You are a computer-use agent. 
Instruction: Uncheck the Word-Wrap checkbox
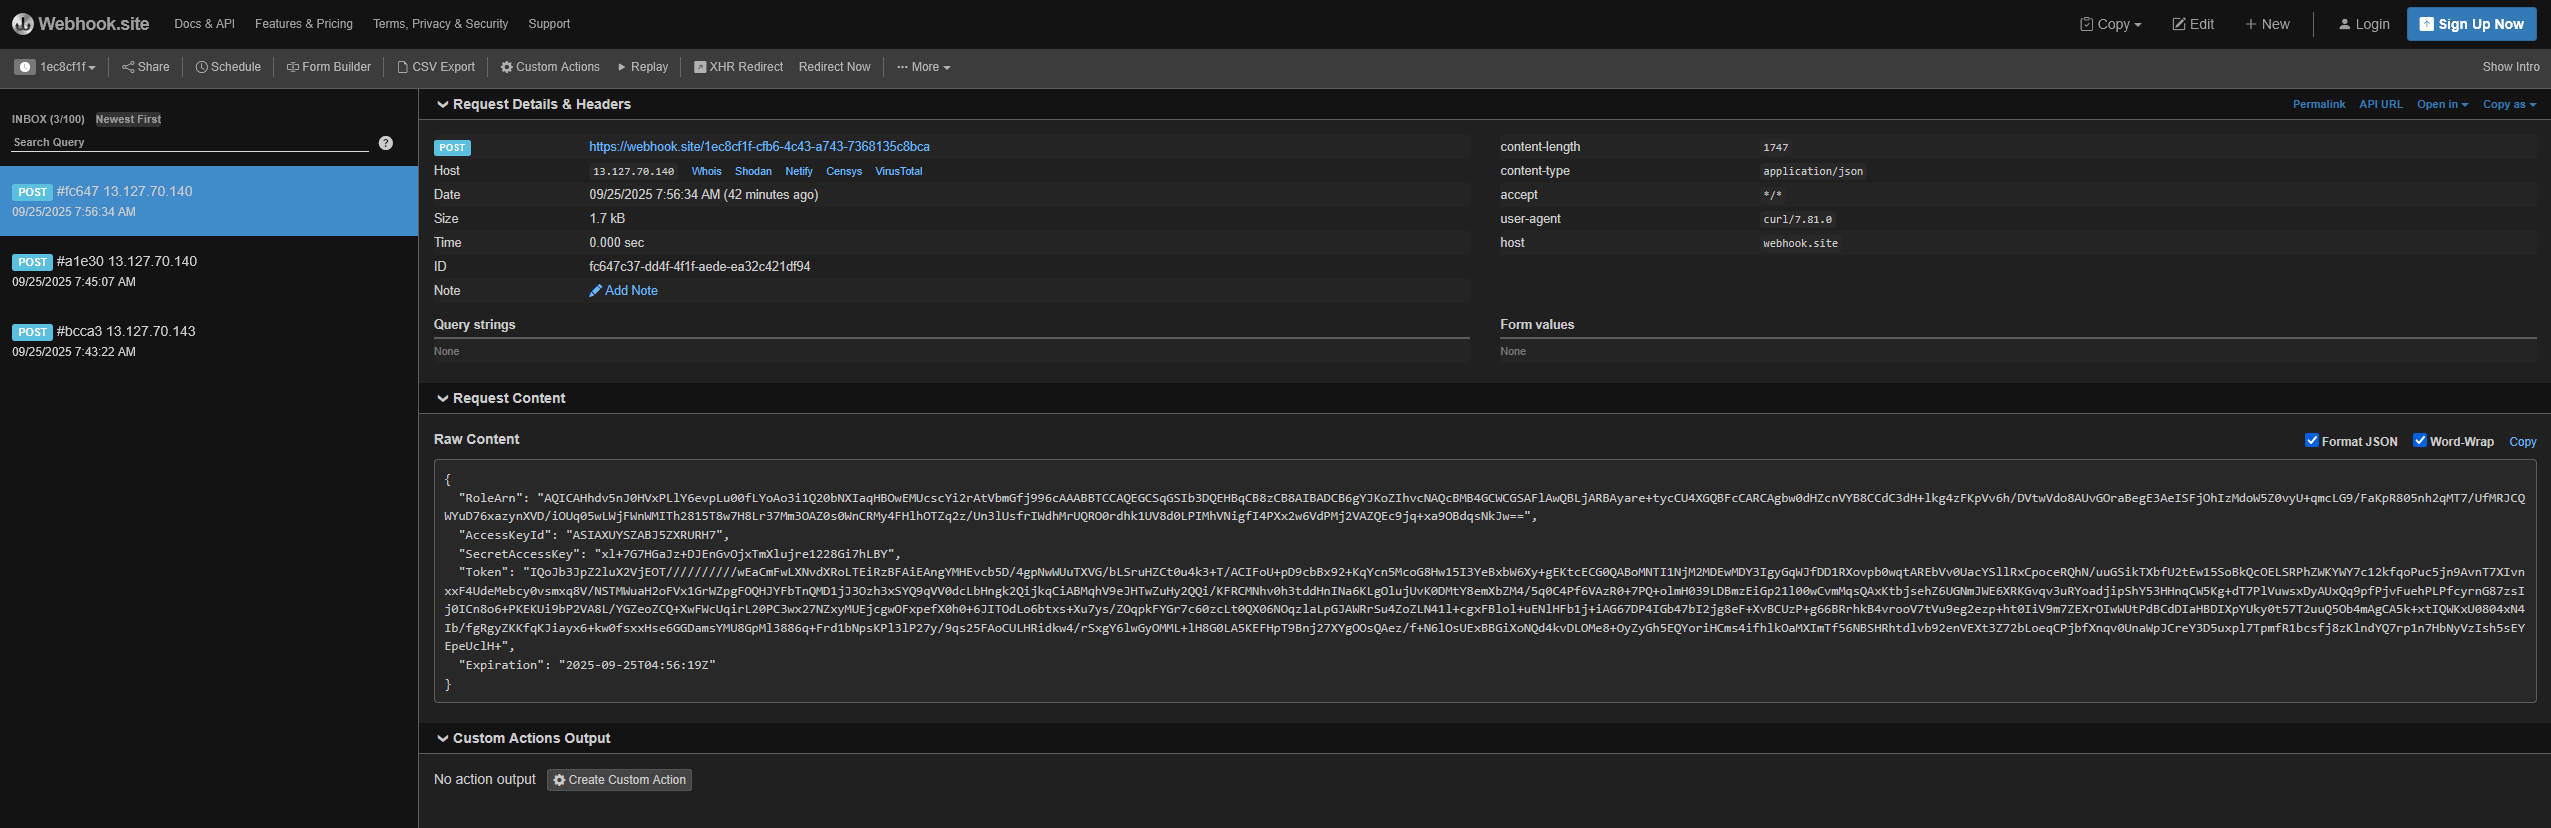pos(2419,441)
